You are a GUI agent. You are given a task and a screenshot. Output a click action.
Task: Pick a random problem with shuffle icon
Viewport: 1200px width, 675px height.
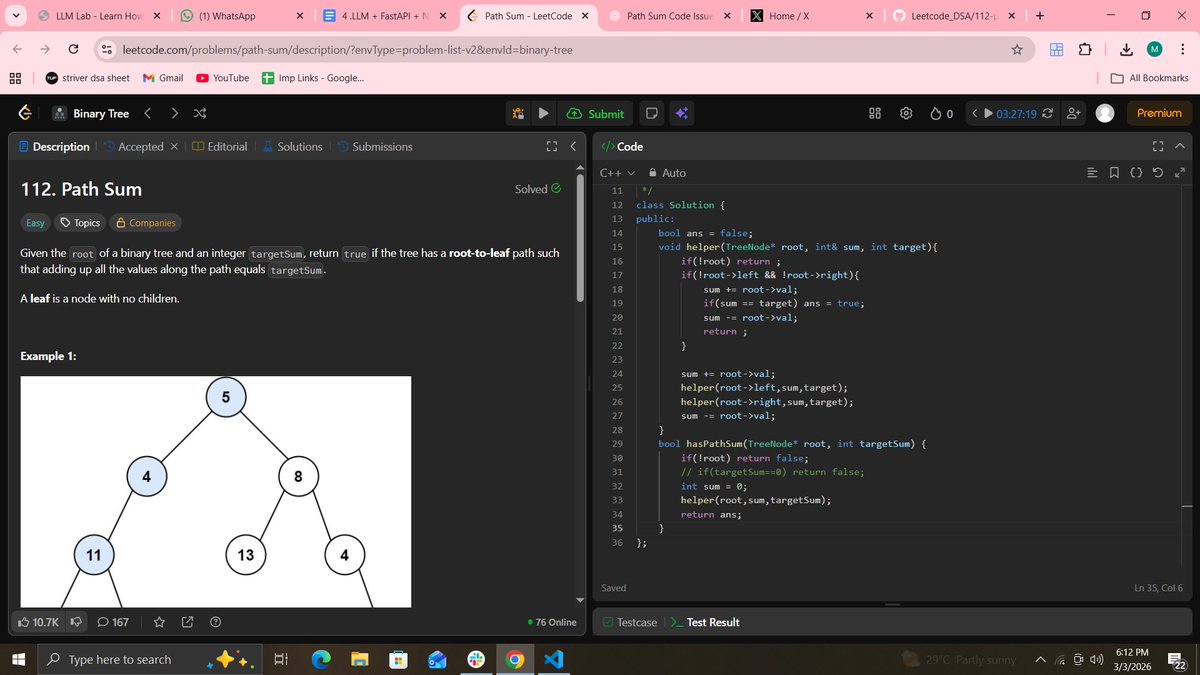coord(199,113)
